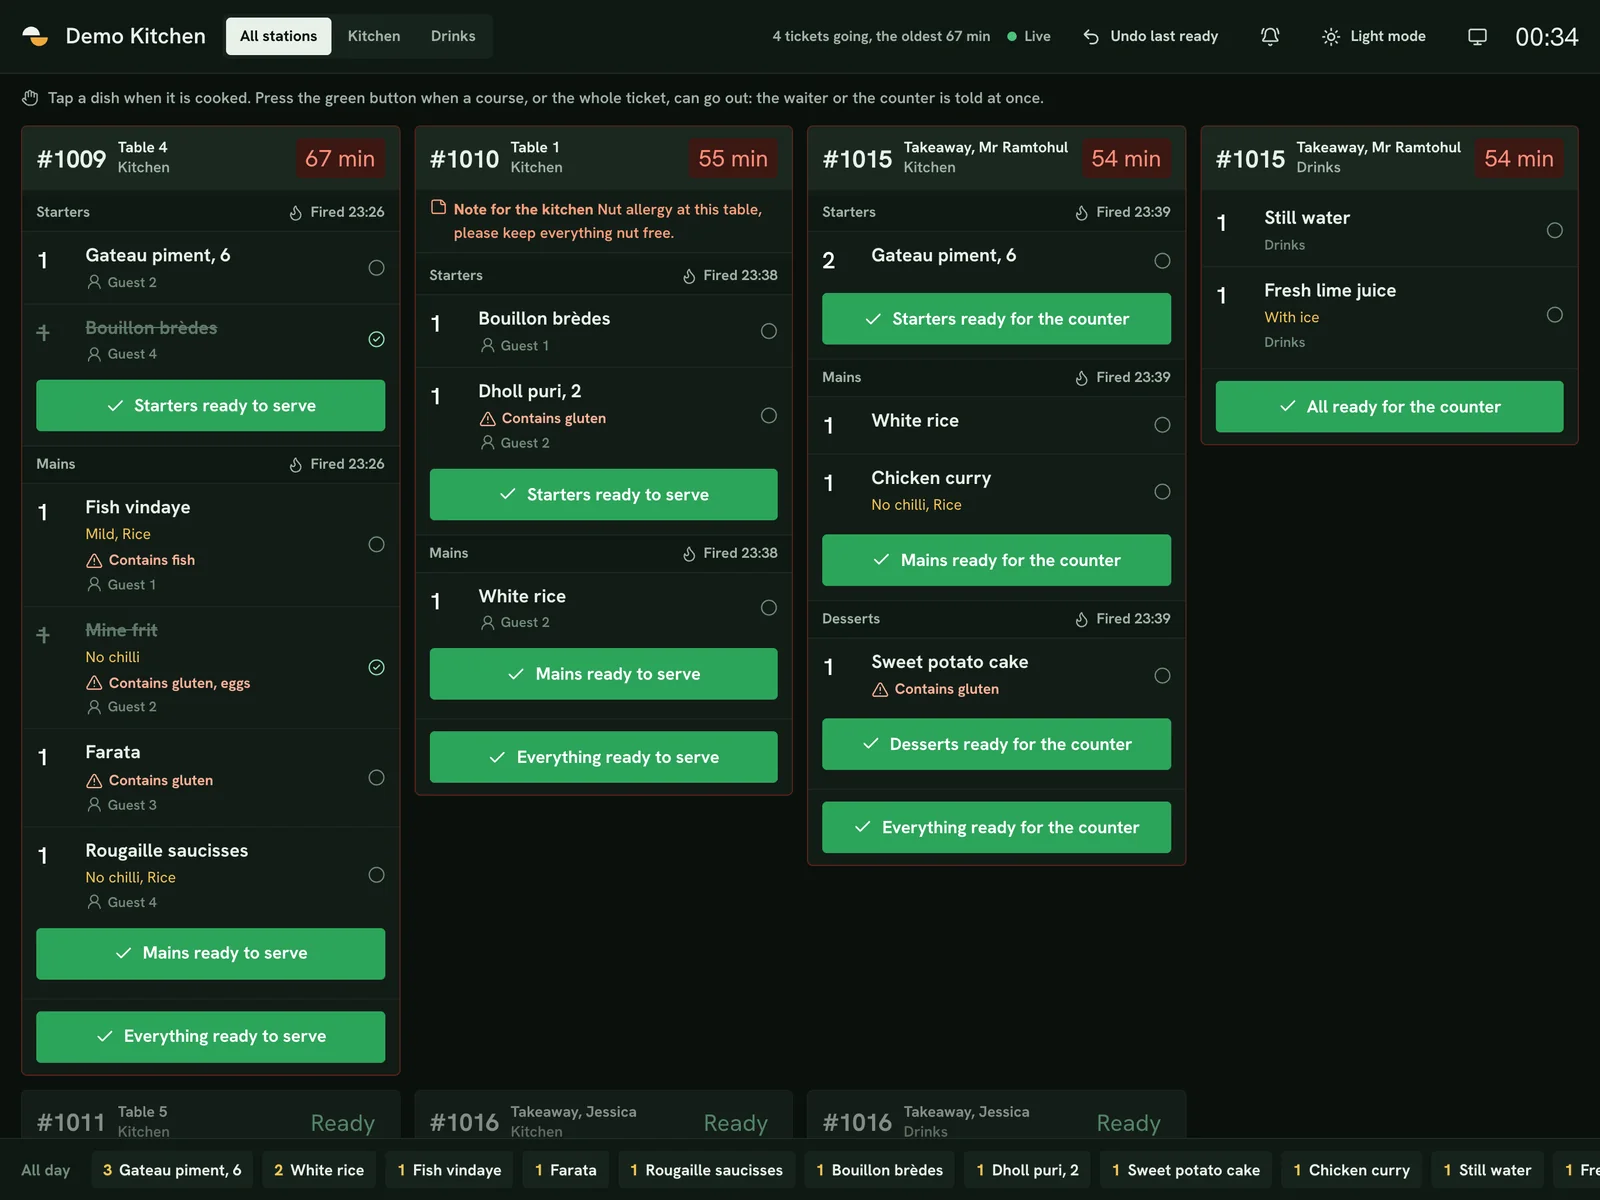This screenshot has height=1200, width=1600.
Task: Click flame icon beside #1009 Starters fired time
Action: (296, 213)
